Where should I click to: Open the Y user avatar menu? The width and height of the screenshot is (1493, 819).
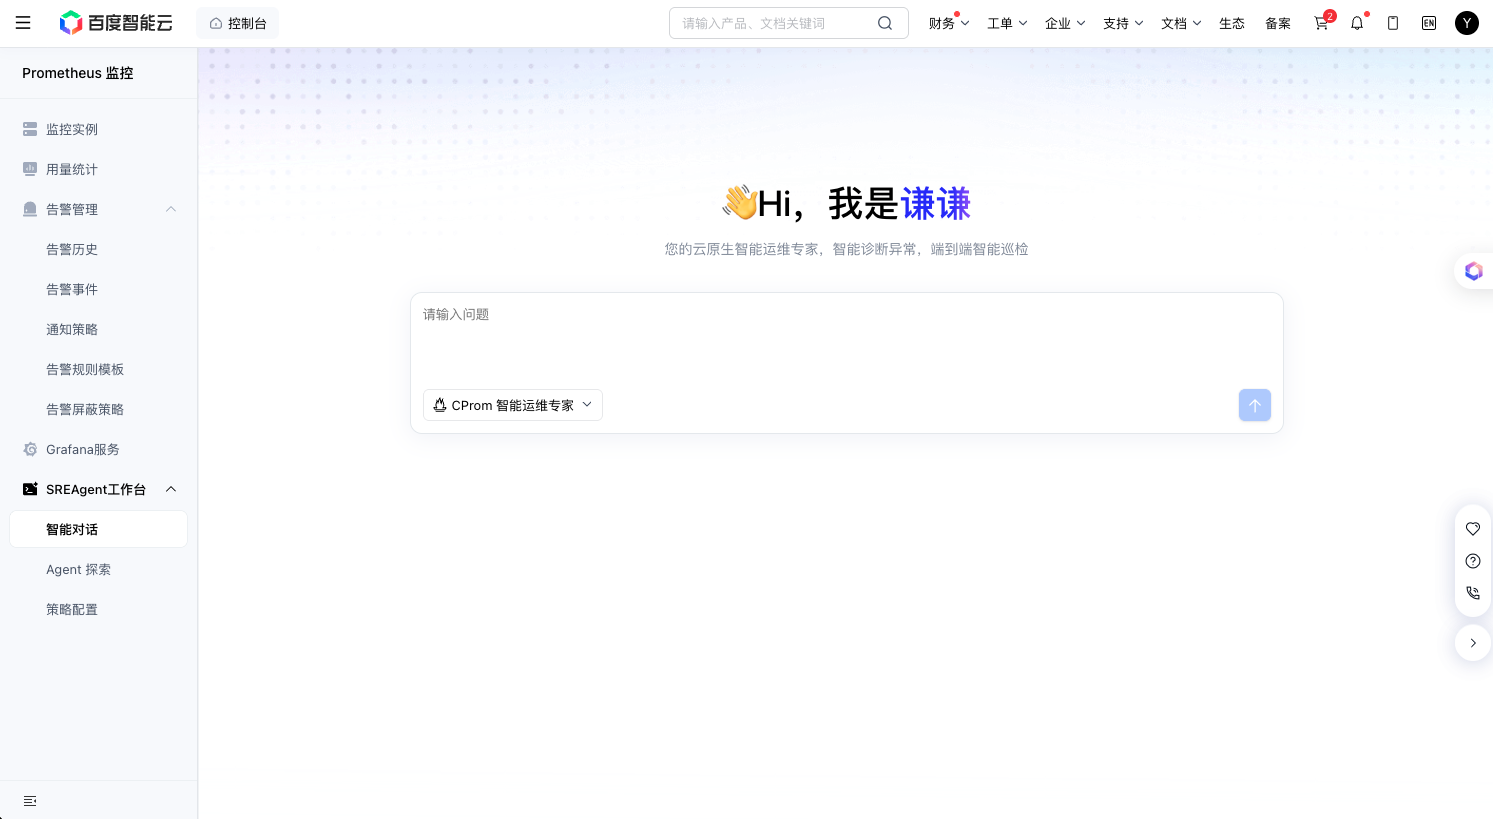(1467, 23)
